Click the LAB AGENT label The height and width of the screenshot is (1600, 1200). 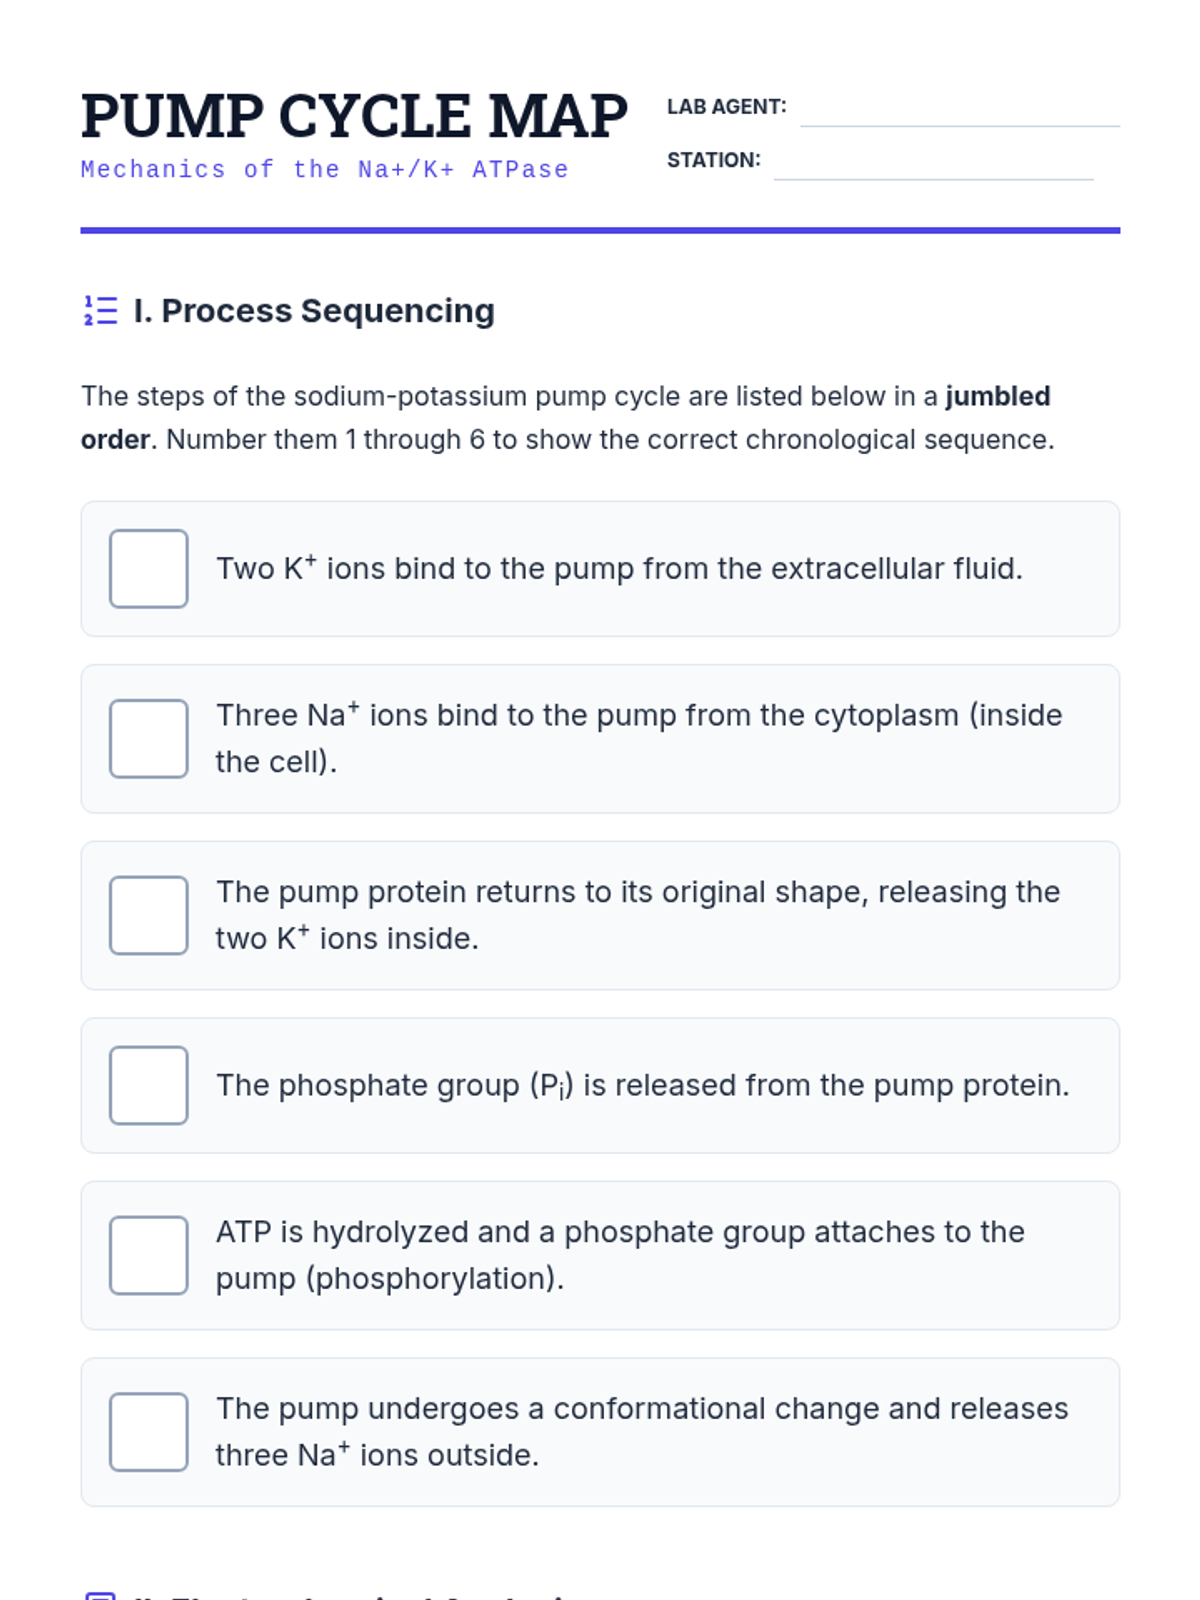(727, 107)
